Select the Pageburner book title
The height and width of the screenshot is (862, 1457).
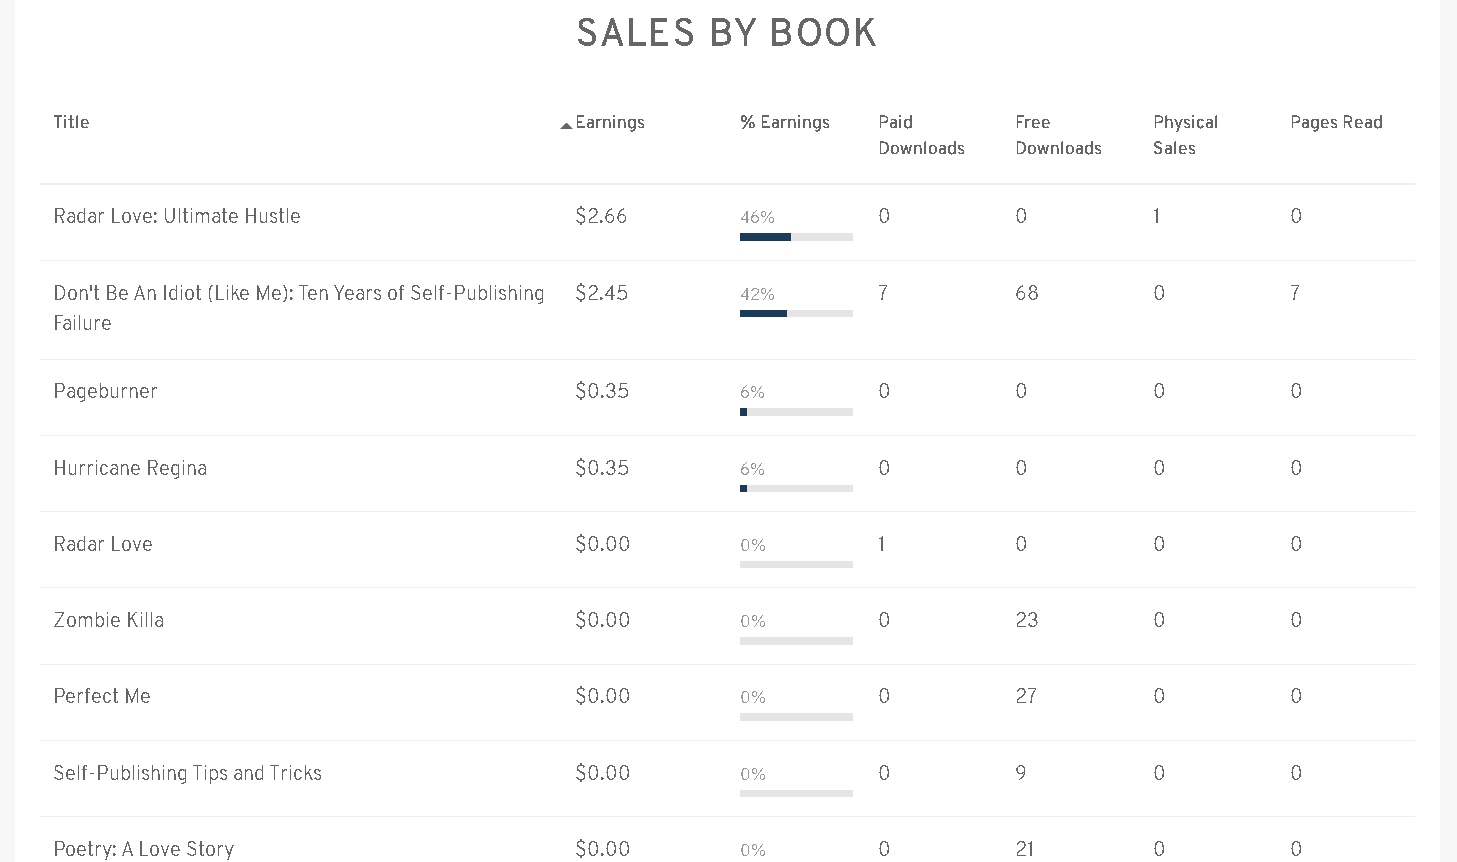(105, 391)
